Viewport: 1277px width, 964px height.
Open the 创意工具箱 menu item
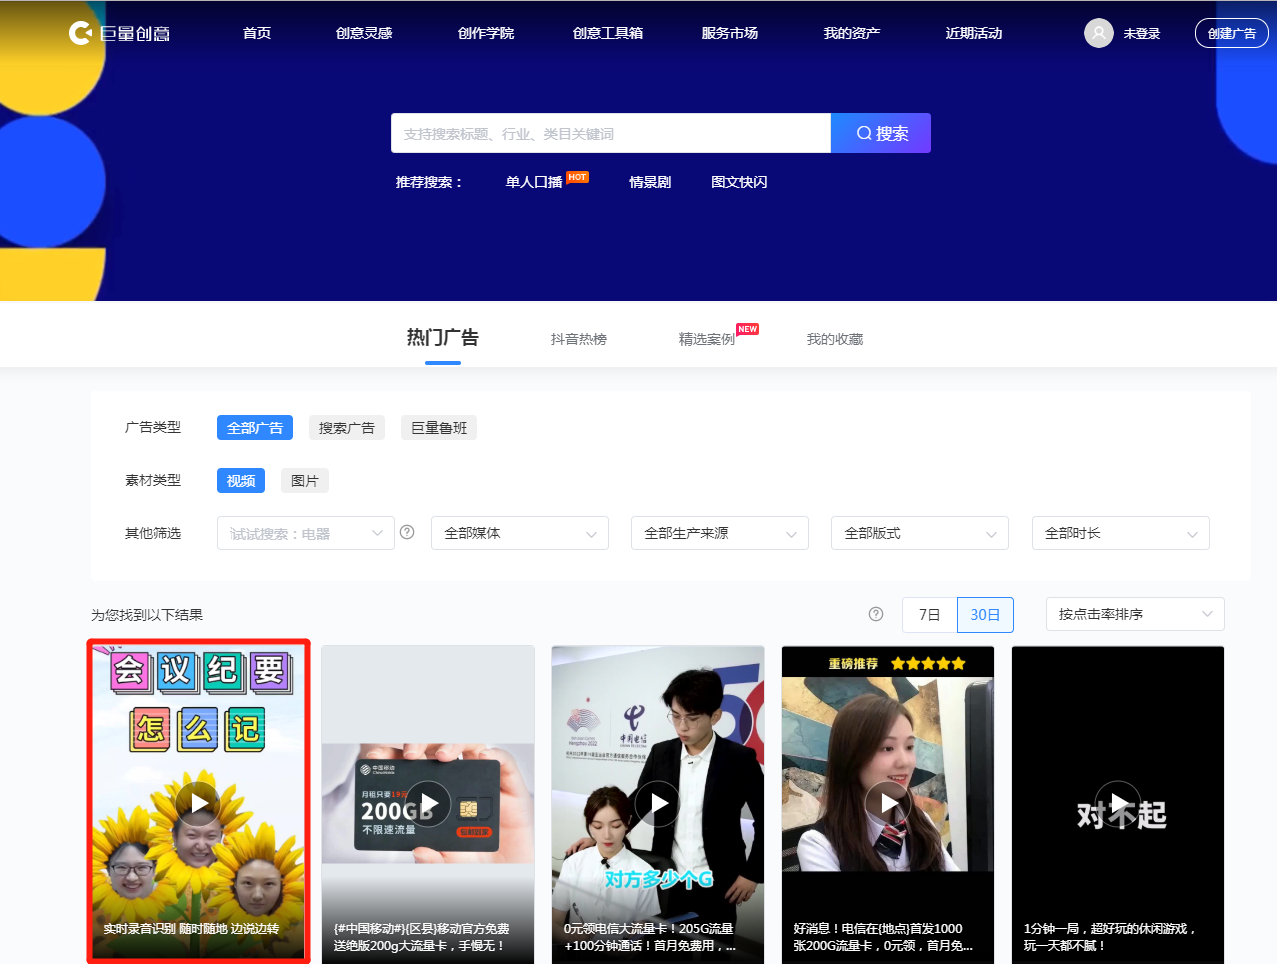tap(607, 33)
